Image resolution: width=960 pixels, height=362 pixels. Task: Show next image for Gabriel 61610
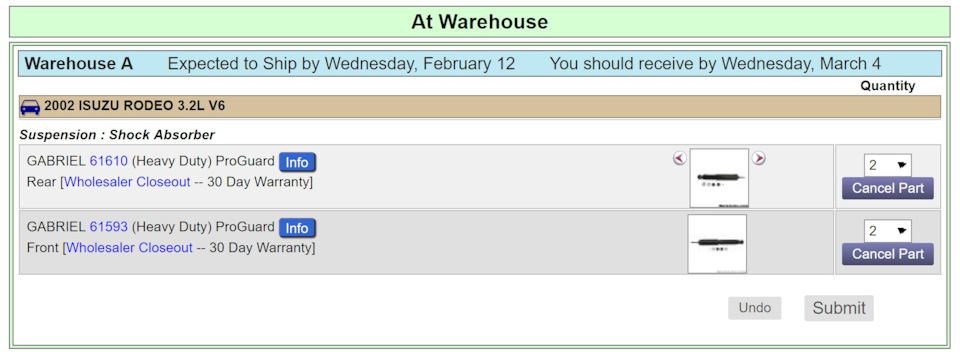(759, 158)
